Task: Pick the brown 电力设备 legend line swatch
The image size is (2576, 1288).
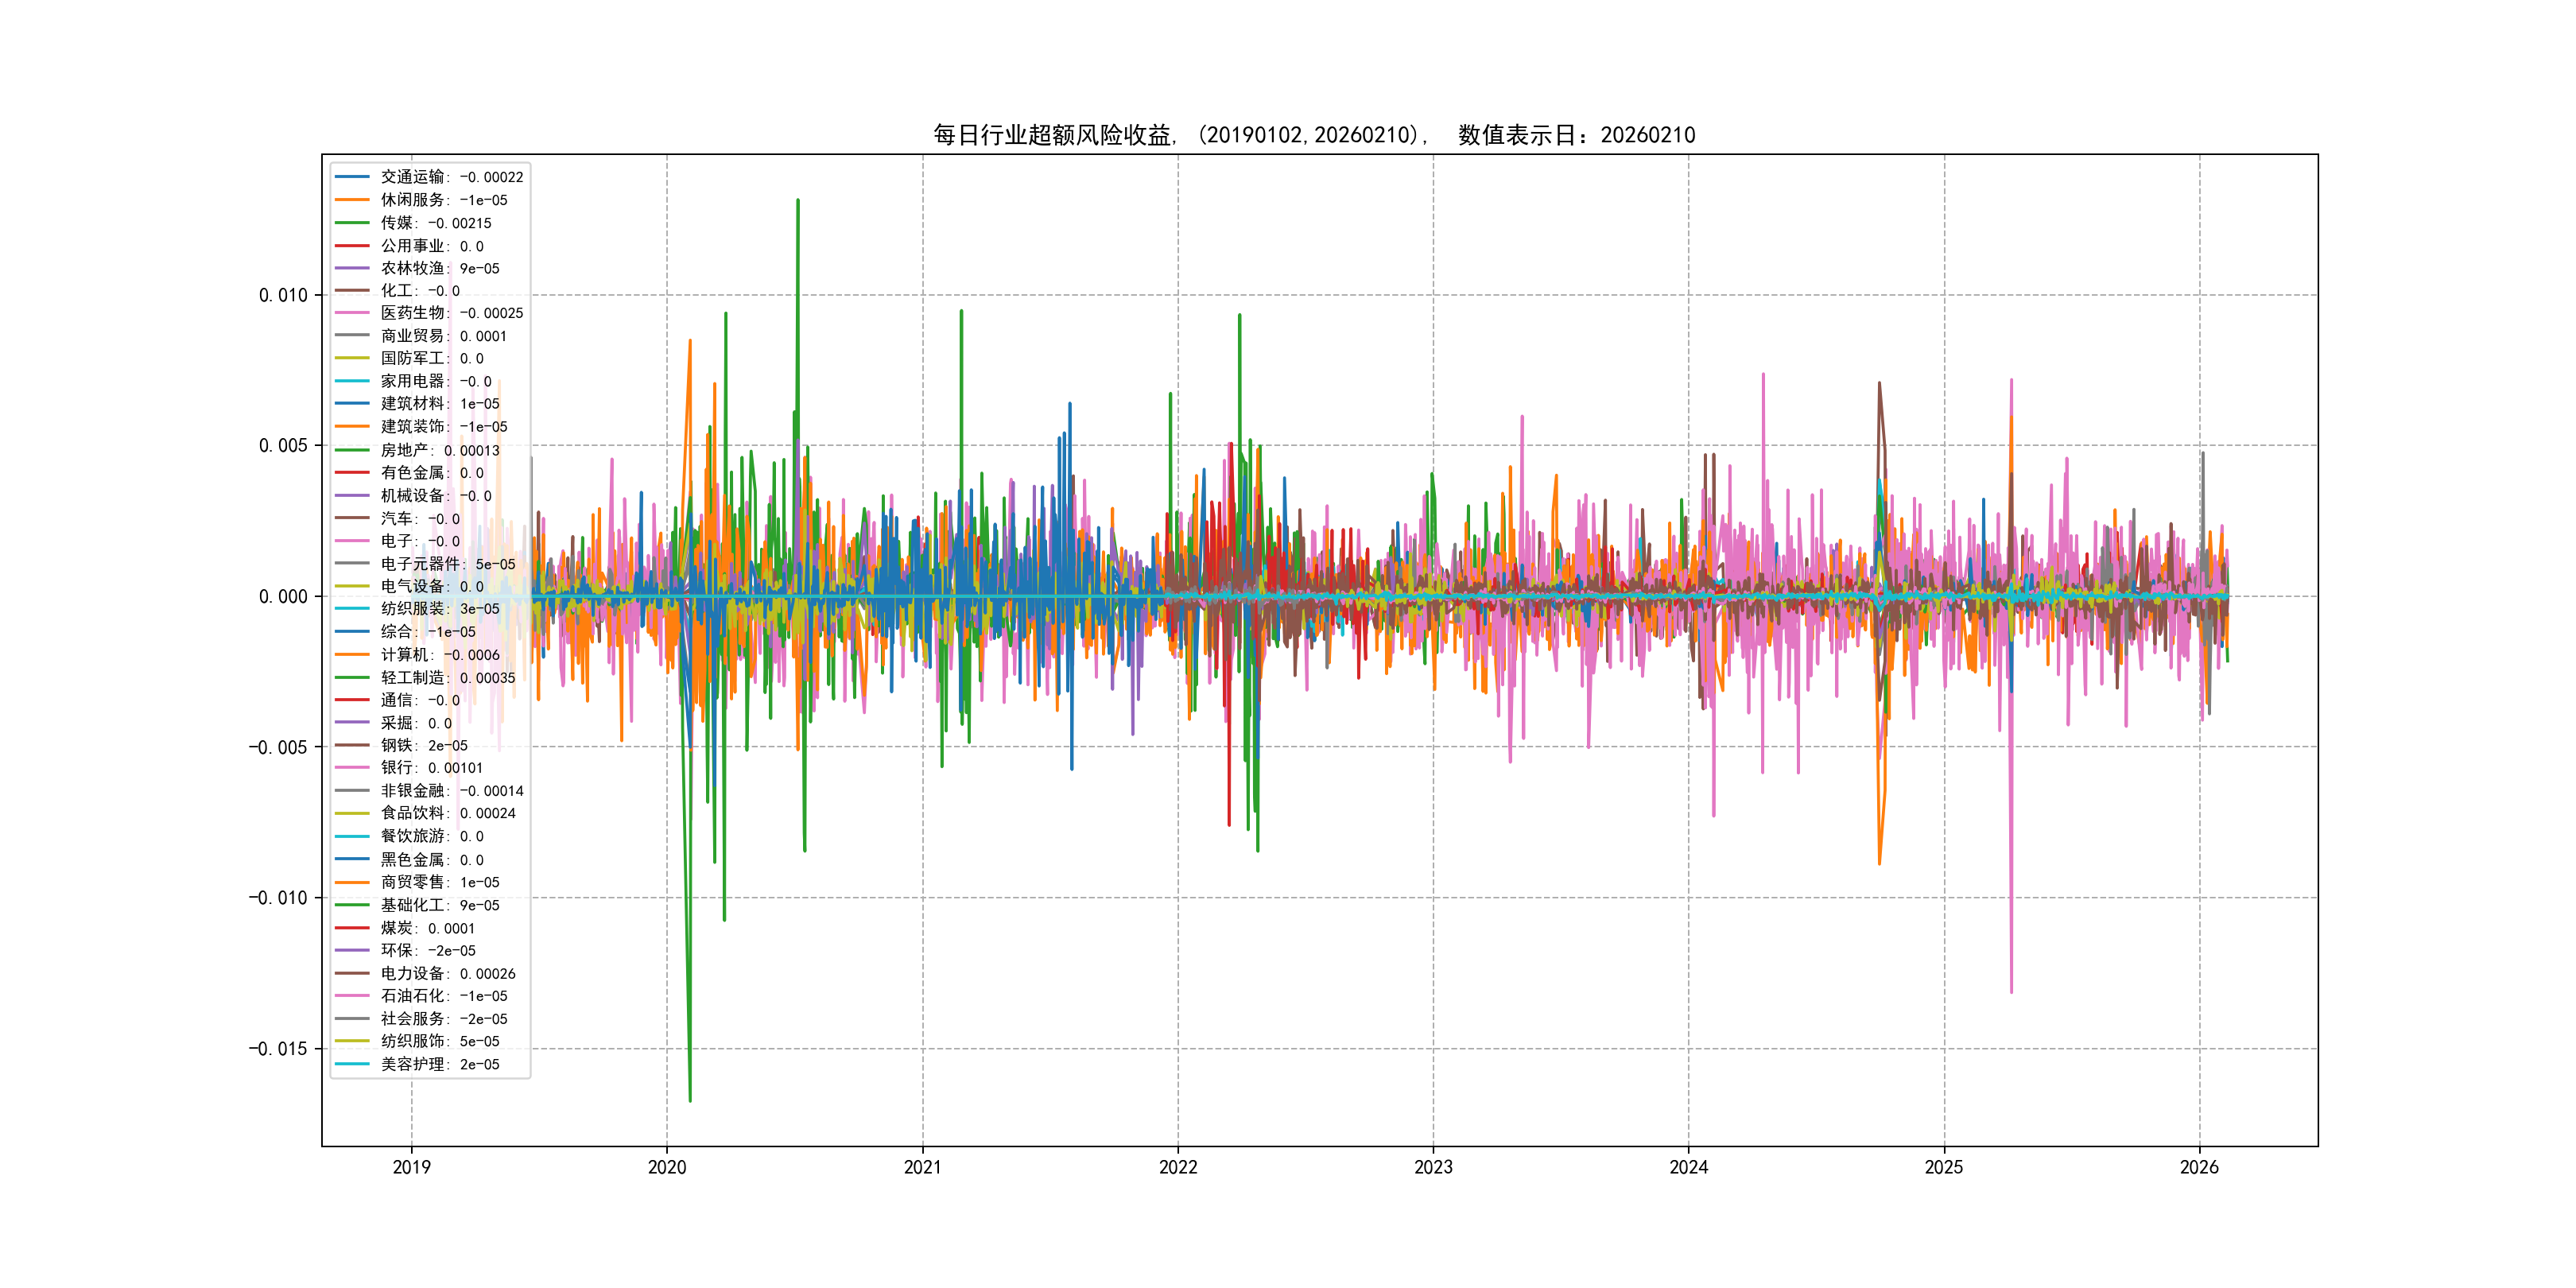Action: pyautogui.click(x=352, y=973)
